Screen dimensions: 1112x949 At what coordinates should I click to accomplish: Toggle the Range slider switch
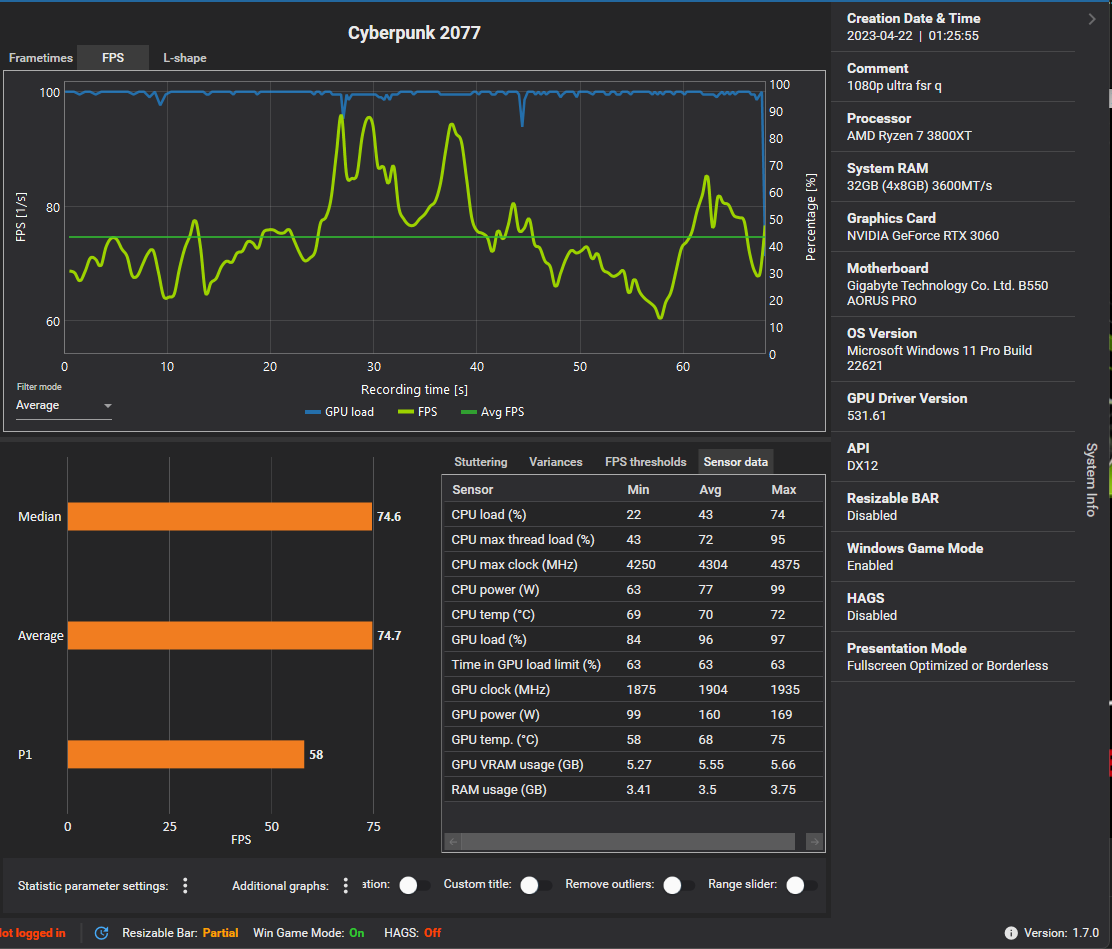coord(802,885)
